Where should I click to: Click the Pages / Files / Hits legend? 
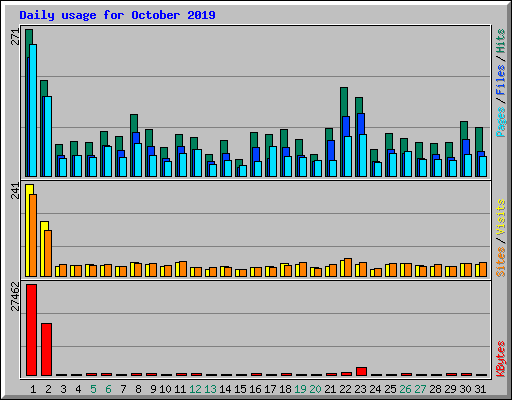coord(501,83)
